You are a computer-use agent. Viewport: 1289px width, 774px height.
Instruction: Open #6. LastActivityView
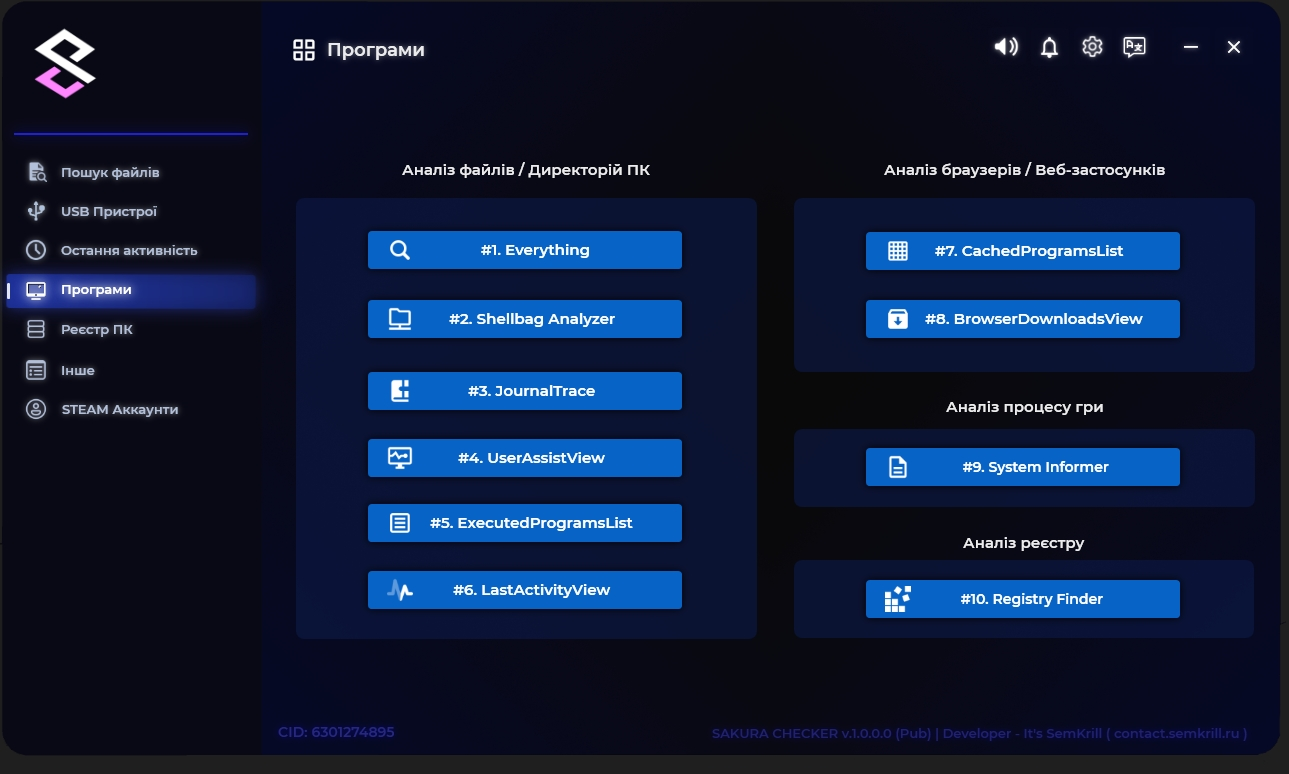(x=524, y=590)
